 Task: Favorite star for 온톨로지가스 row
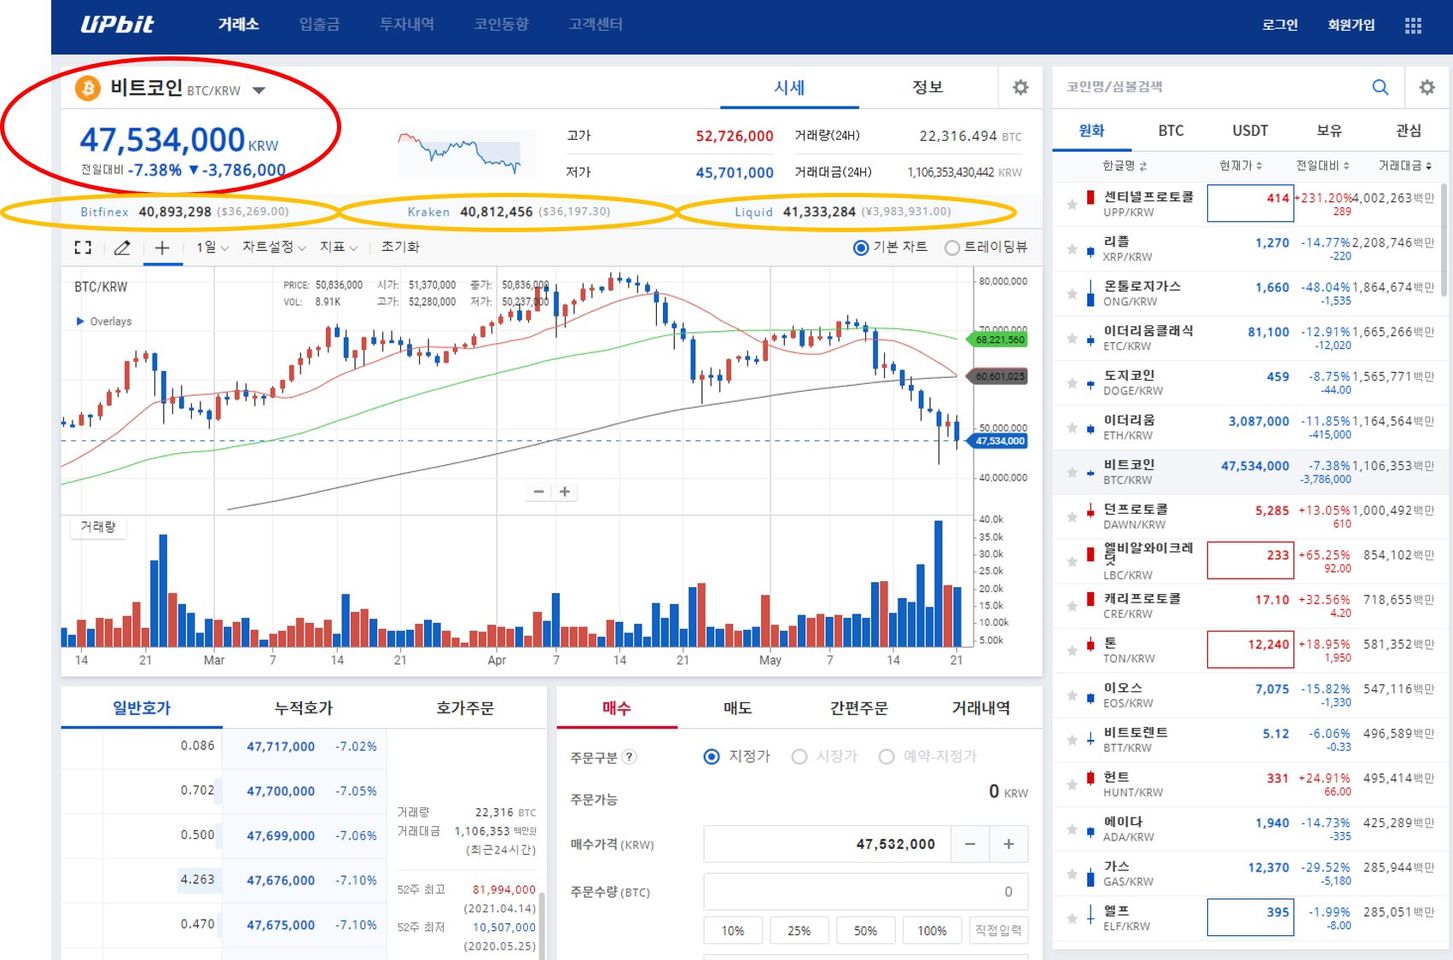pos(1072,294)
